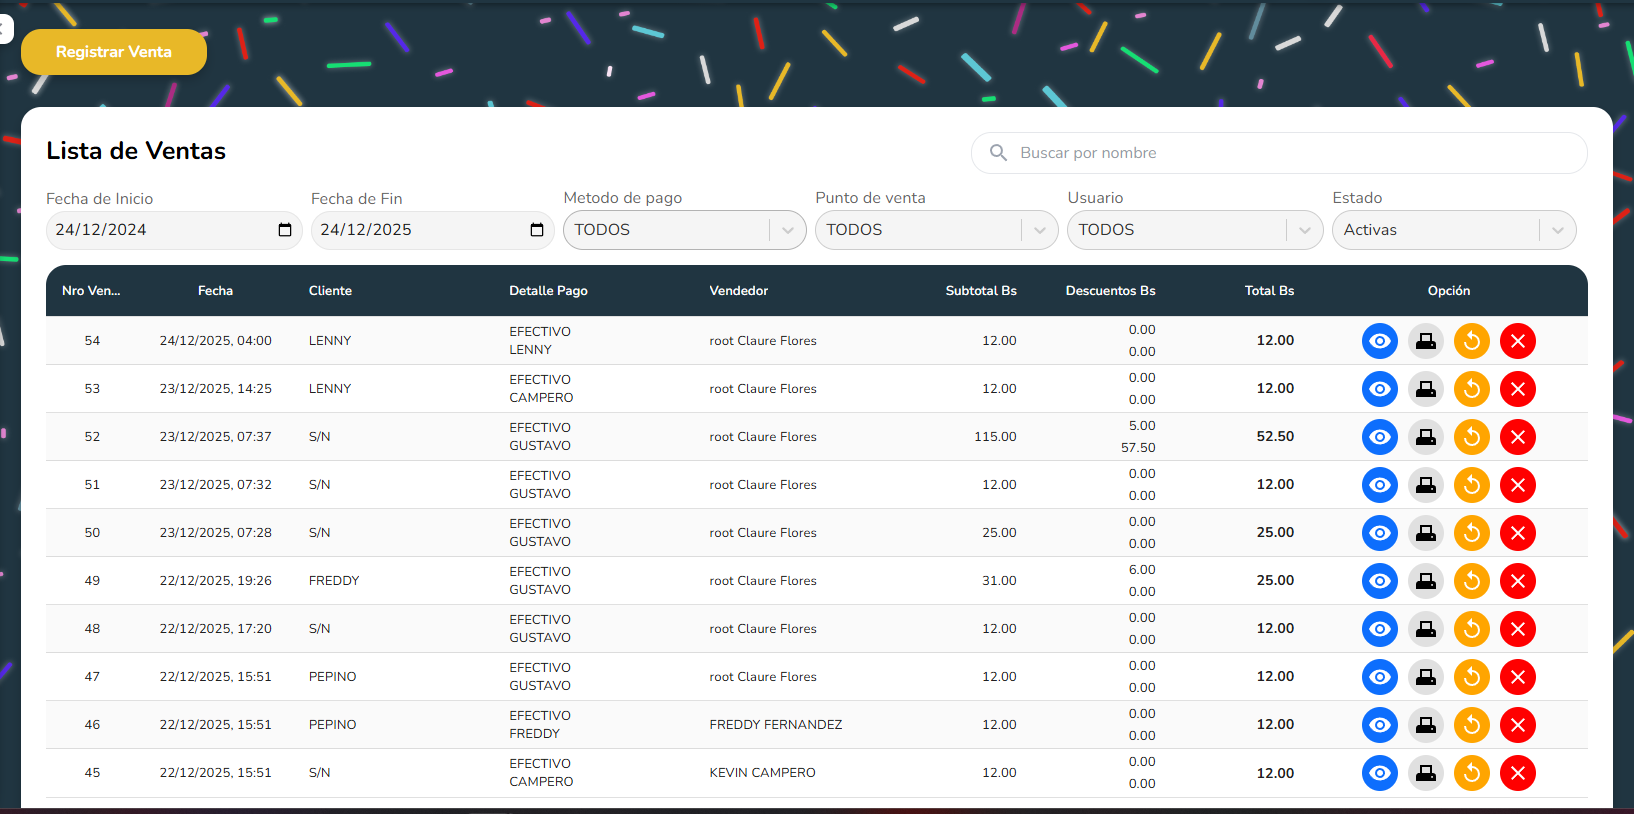
Task: Open the Punto de venta dropdown
Action: click(1039, 230)
